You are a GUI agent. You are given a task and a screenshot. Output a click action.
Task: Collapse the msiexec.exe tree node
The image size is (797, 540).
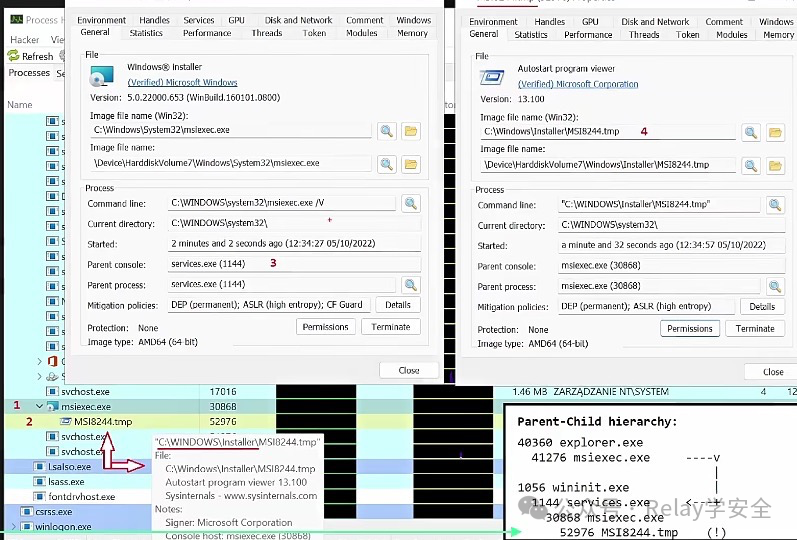coord(39,406)
